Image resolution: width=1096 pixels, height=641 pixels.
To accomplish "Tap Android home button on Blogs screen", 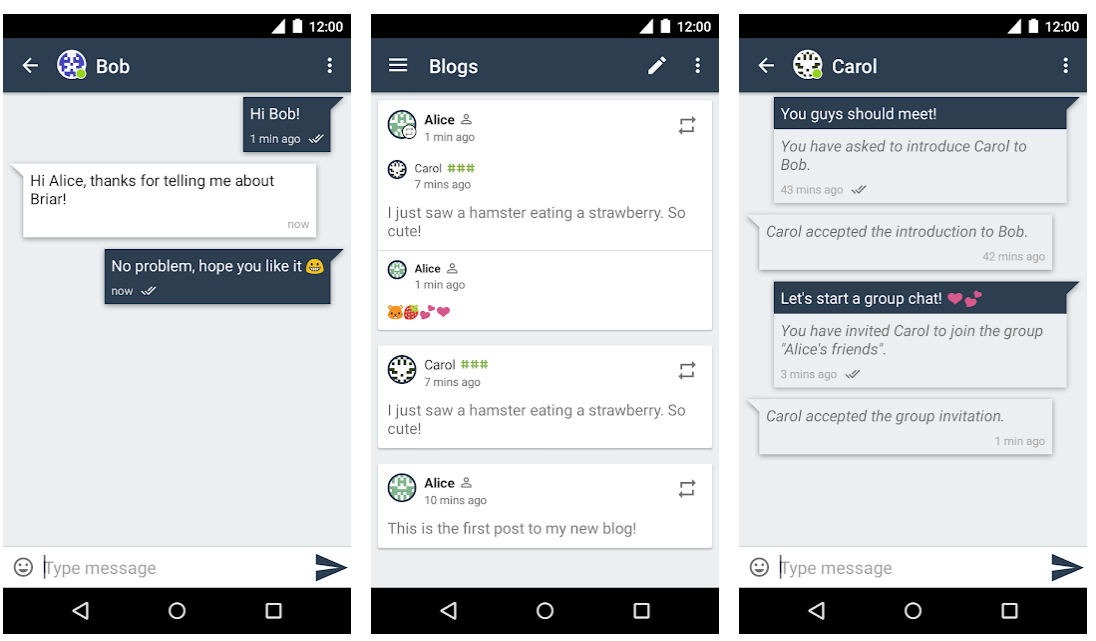I will 545,611.
